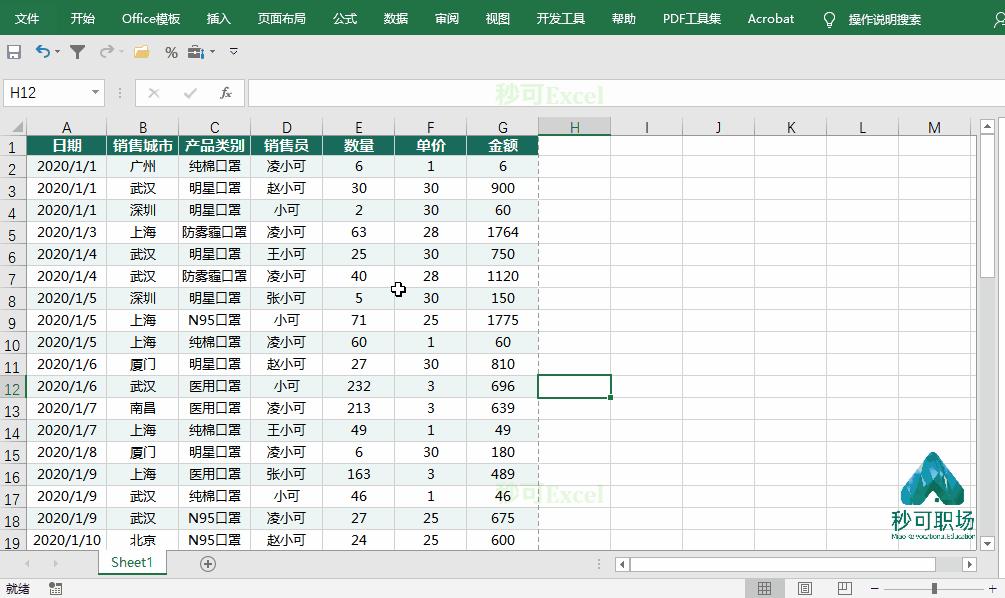Switch to the 数据 ribbon tab
The image size is (1005, 598).
[394, 18]
